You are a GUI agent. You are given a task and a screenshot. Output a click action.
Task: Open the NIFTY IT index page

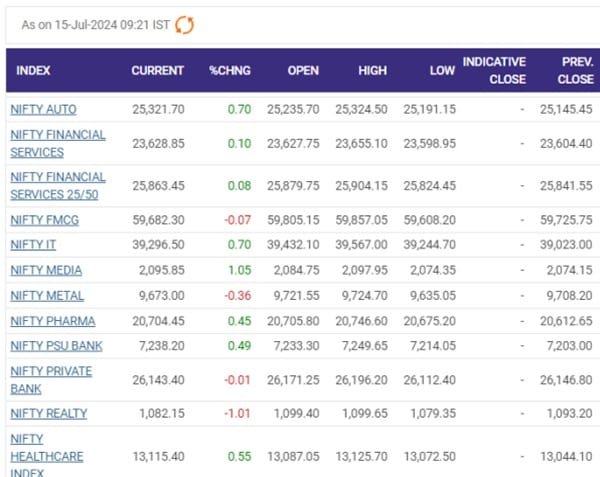[x=35, y=245]
